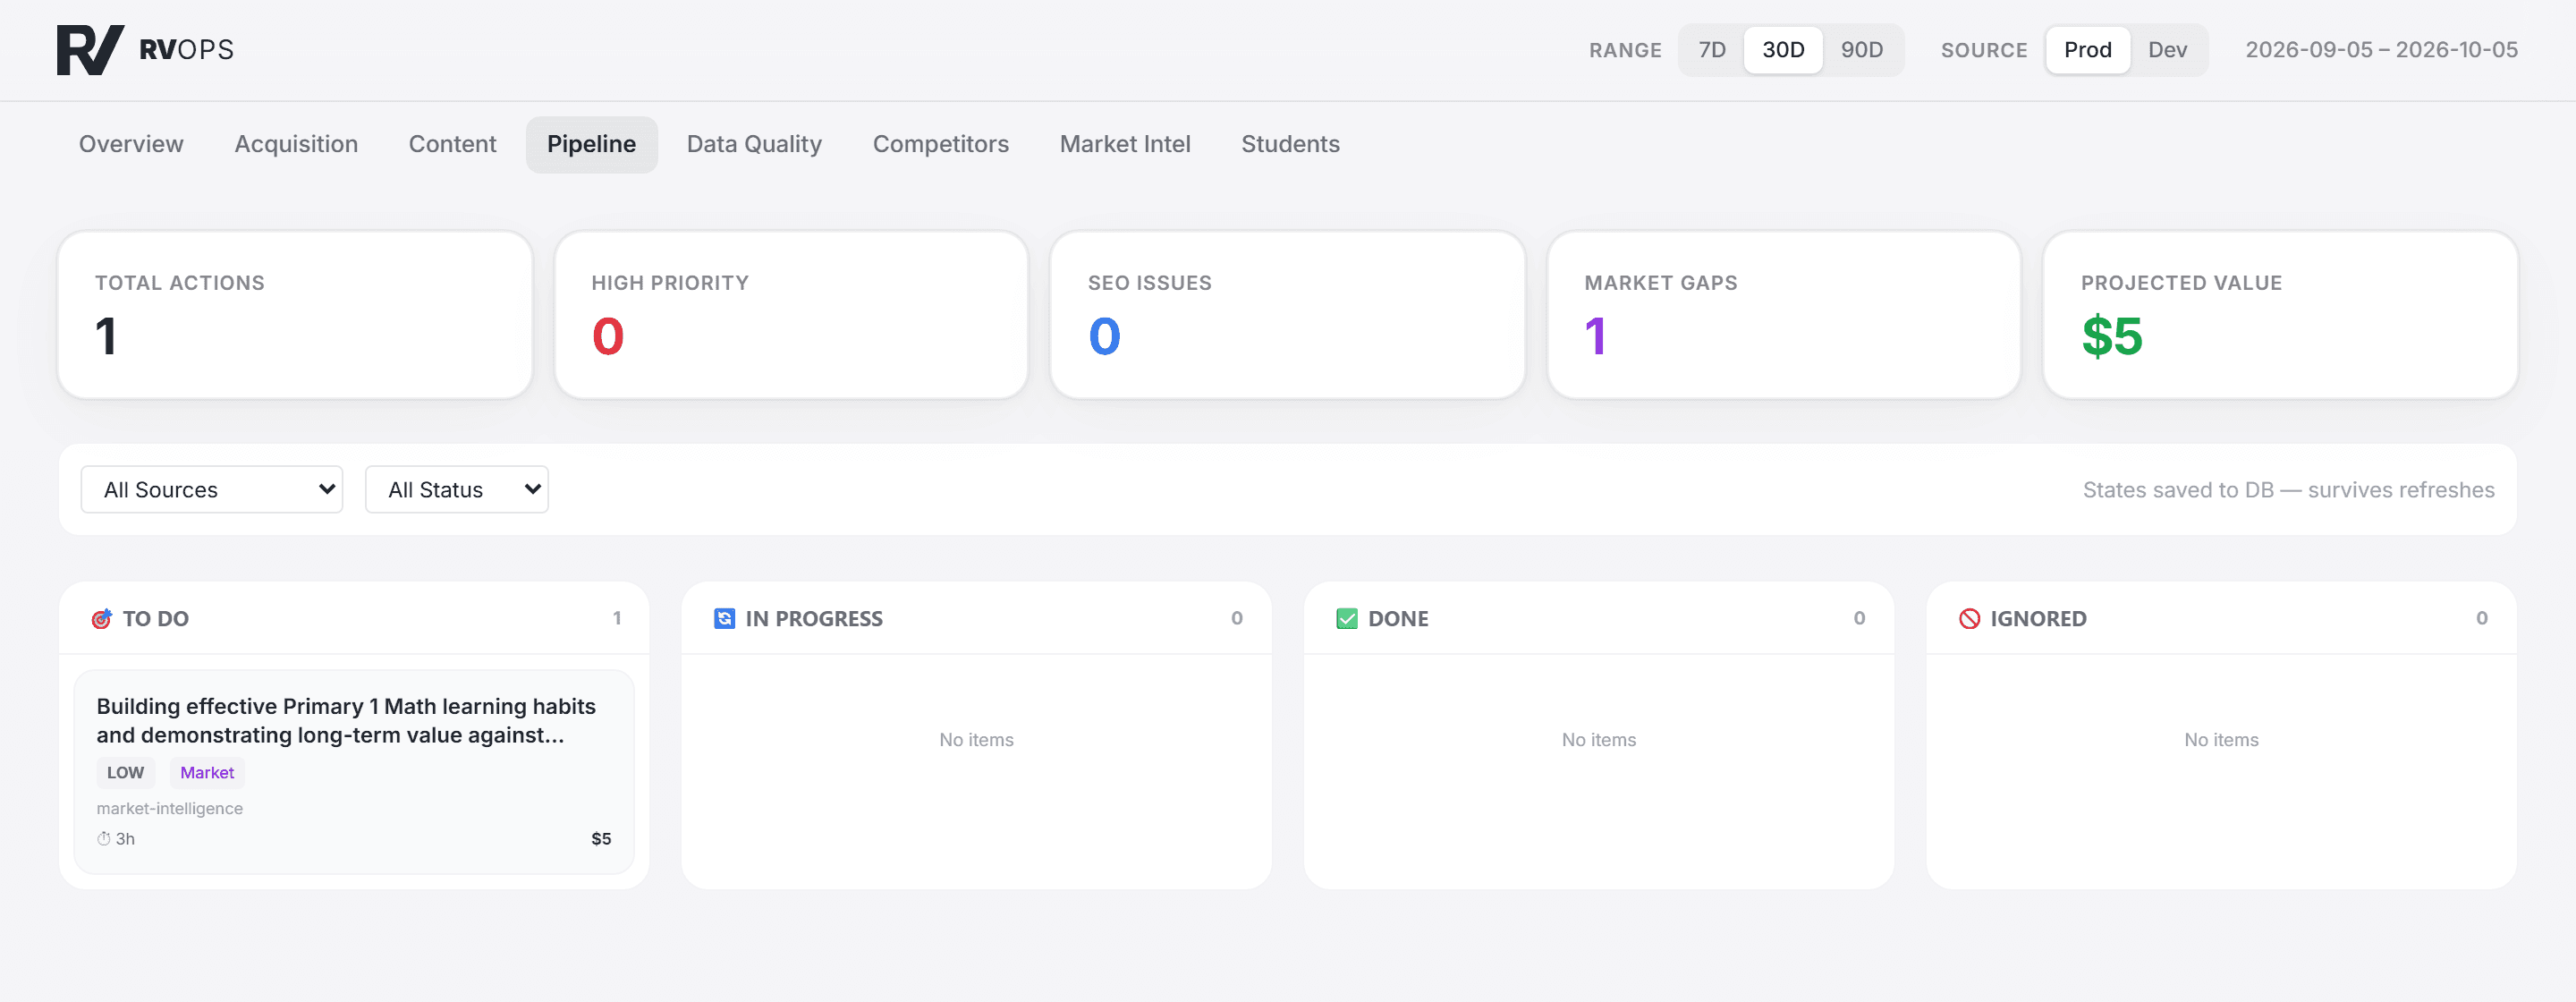
Task: Open the Data Quality tab
Action: (x=754, y=145)
